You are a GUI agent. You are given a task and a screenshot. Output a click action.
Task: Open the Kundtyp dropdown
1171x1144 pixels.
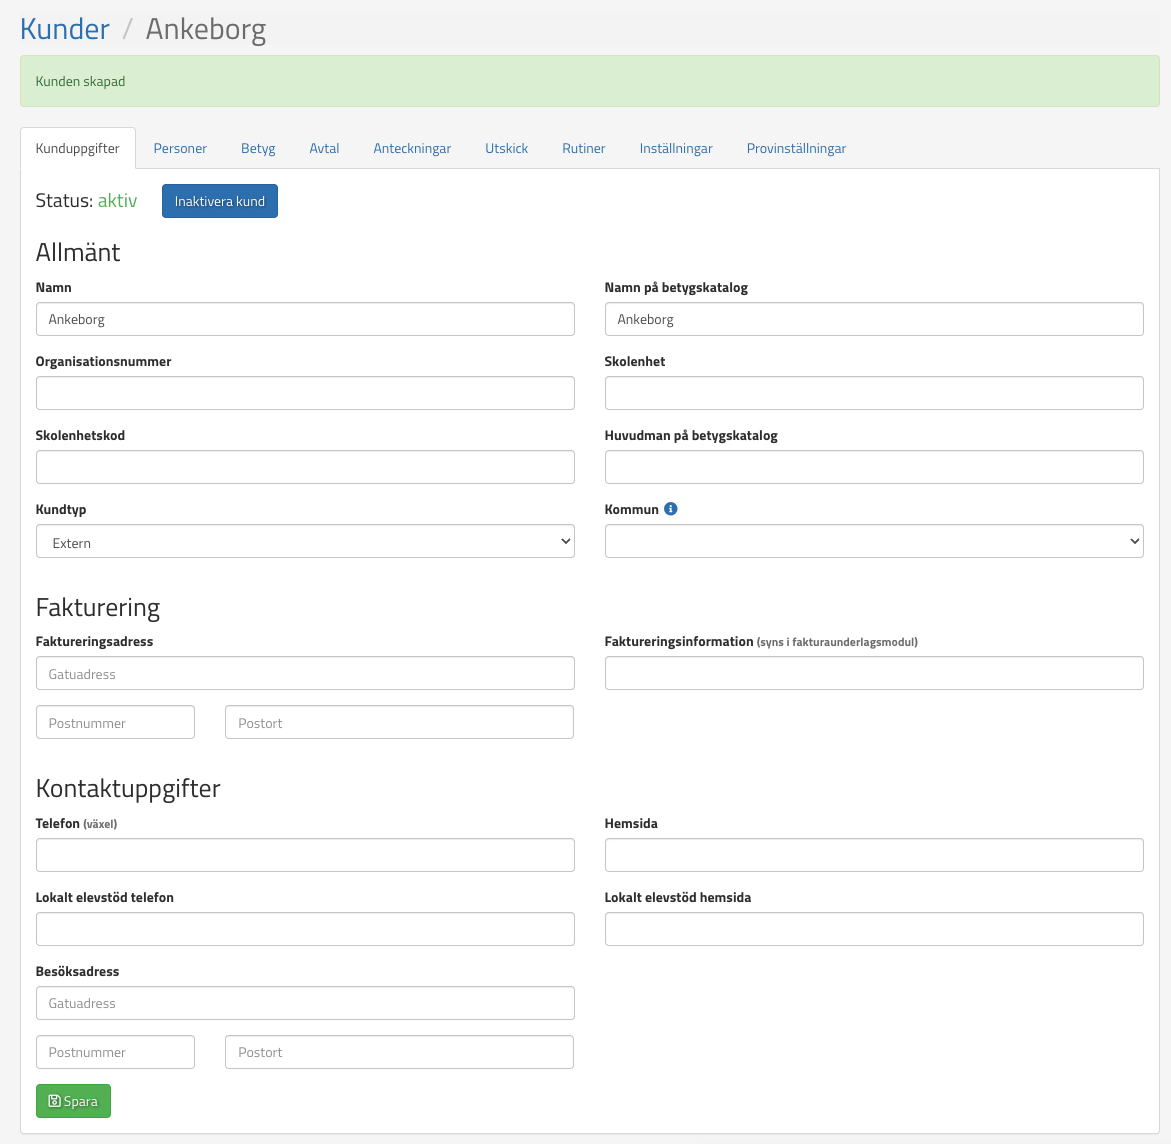click(305, 542)
